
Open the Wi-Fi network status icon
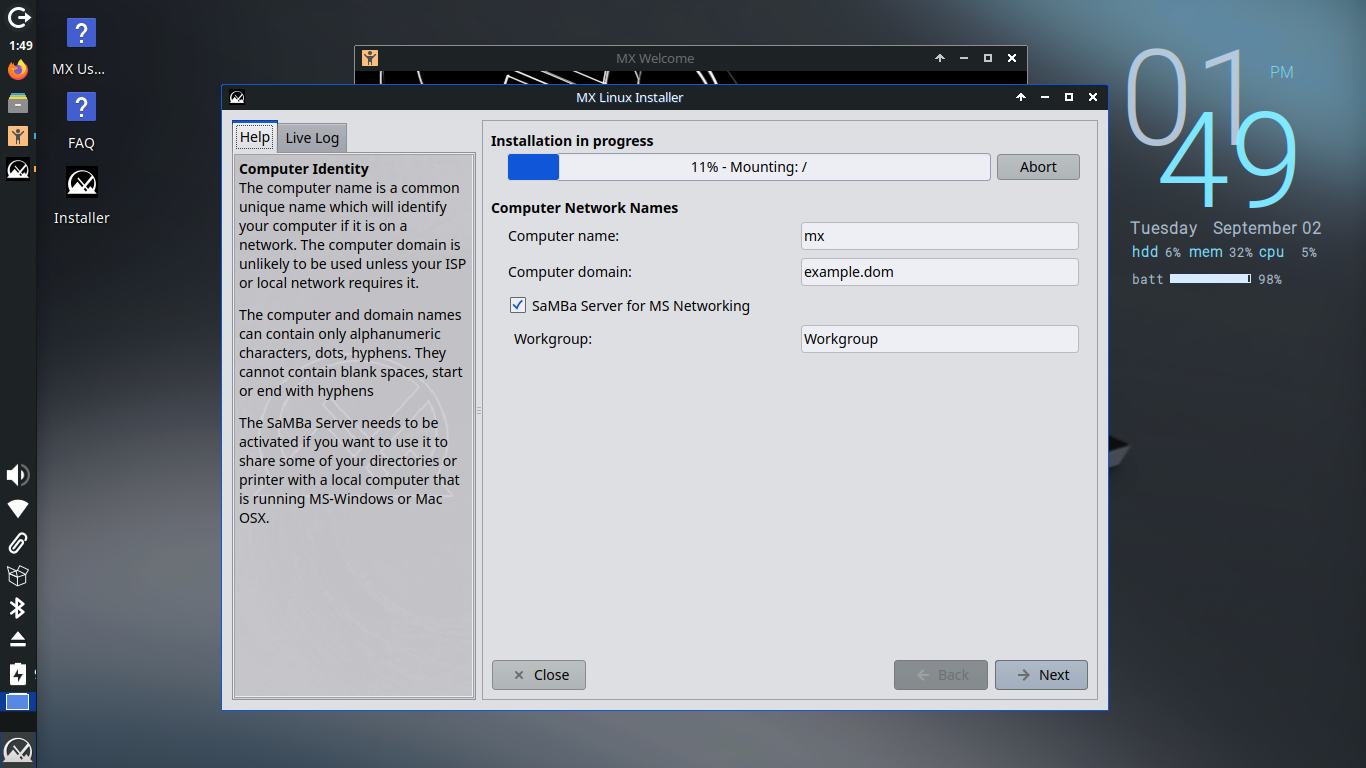click(x=17, y=509)
